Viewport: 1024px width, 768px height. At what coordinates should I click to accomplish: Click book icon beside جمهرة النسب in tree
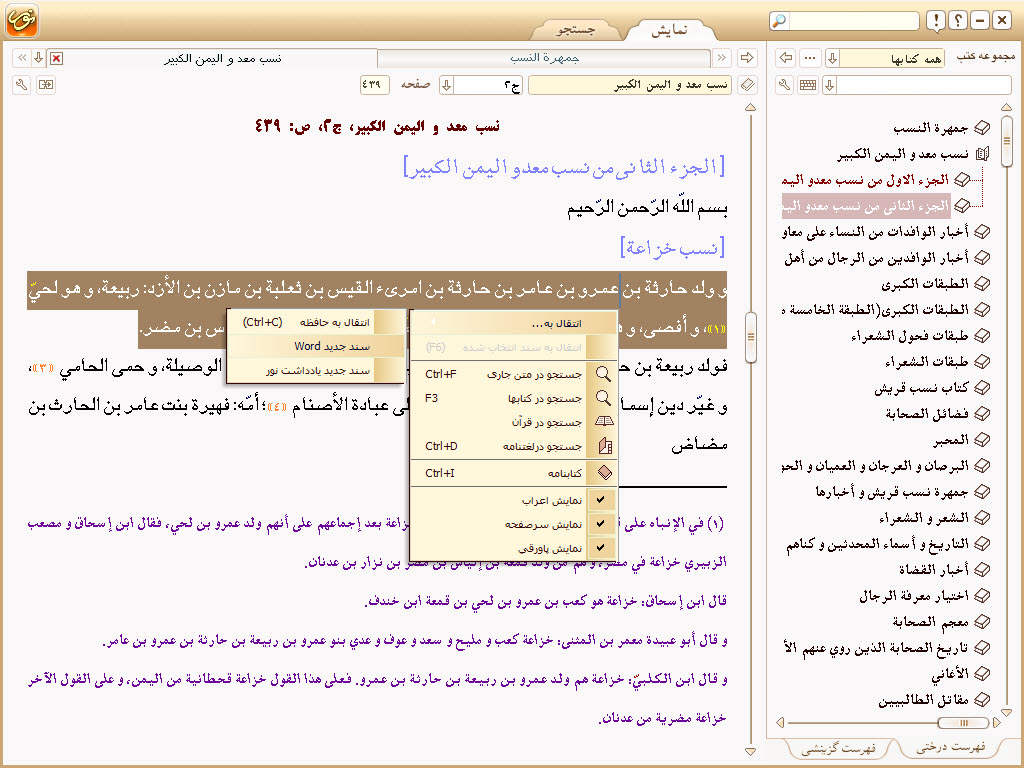[982, 128]
